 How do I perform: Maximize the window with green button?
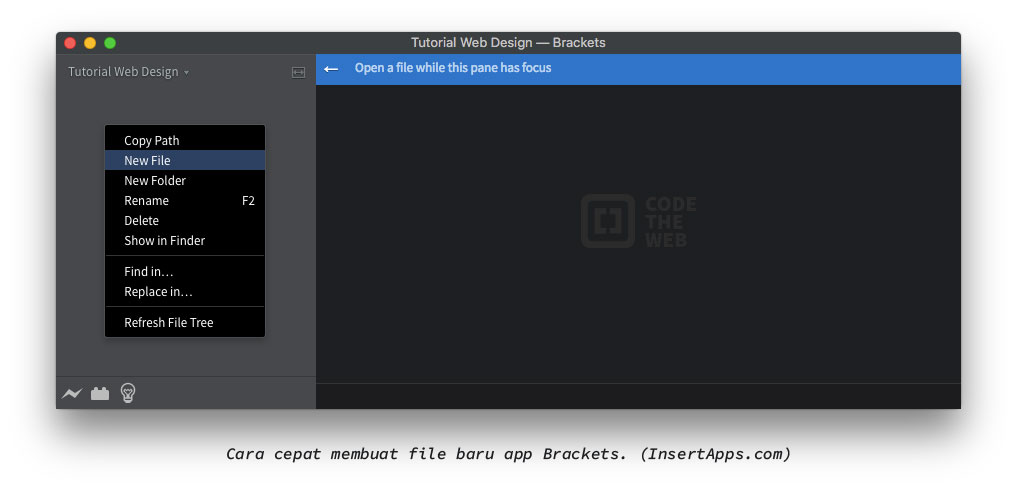click(110, 43)
